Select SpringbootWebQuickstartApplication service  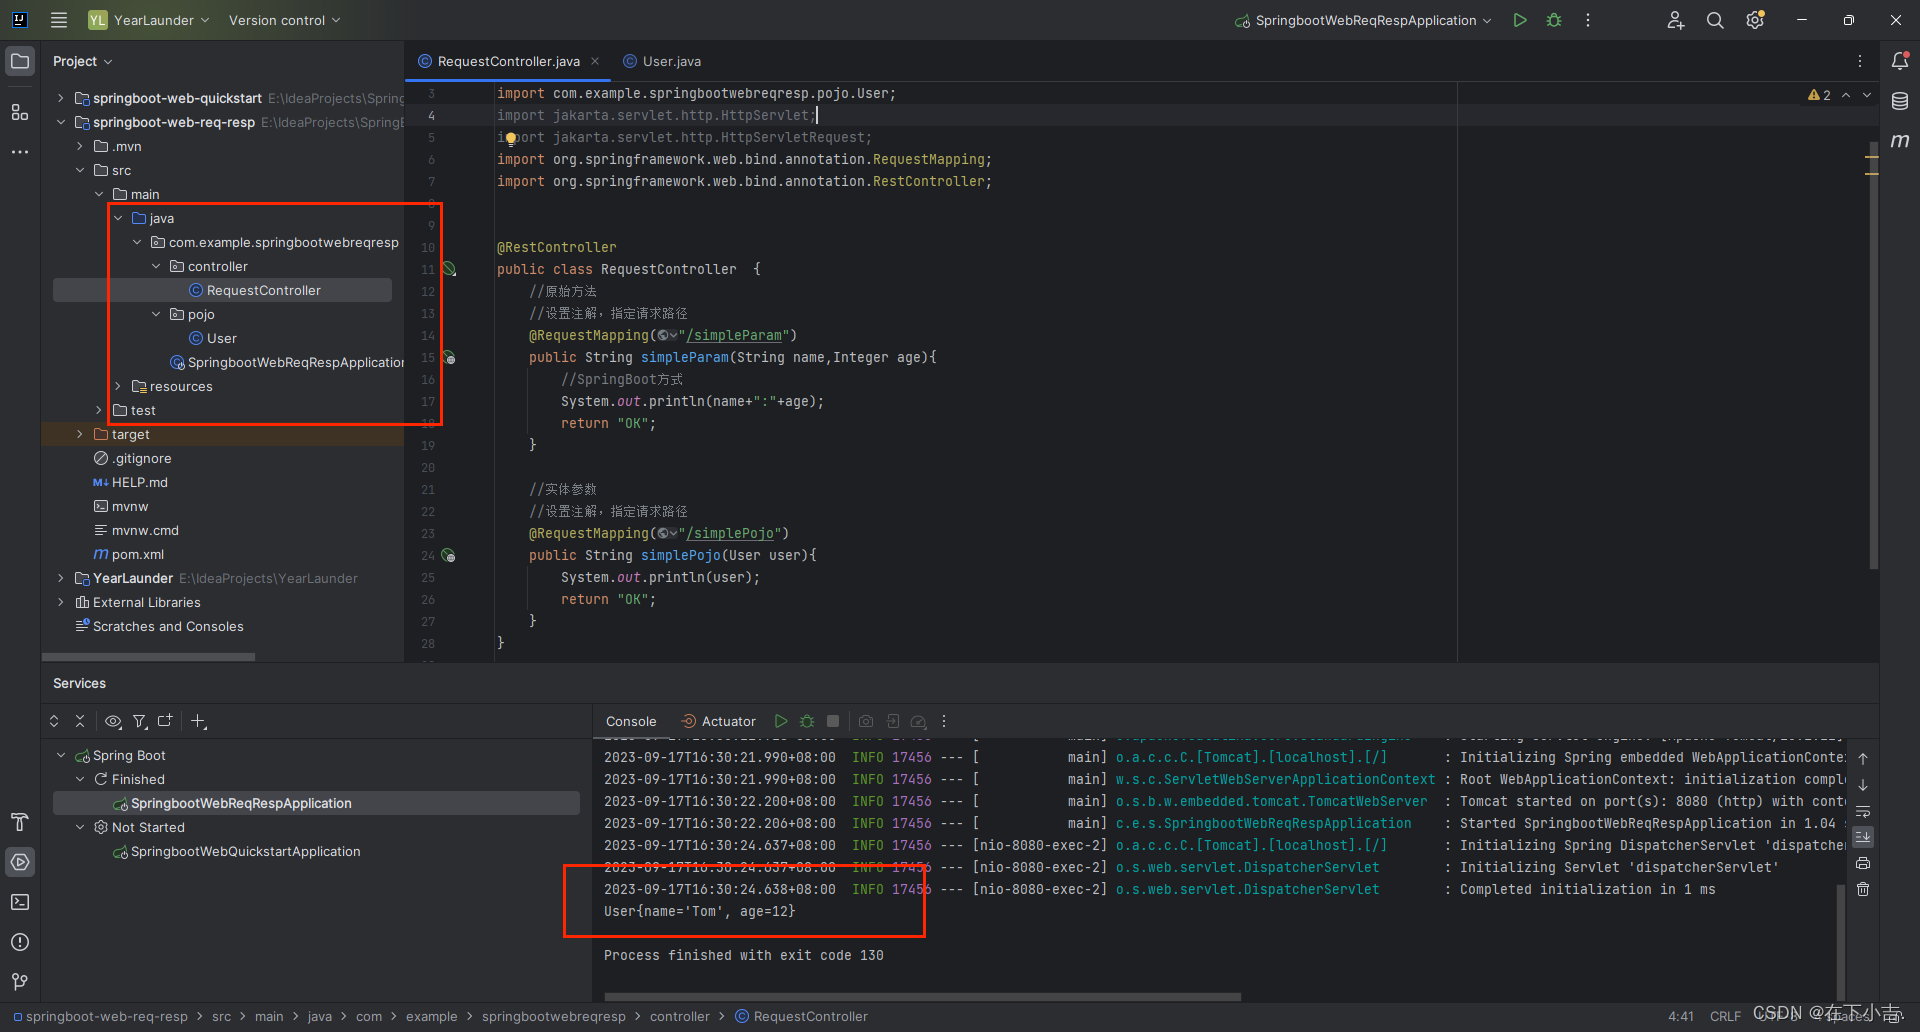245,851
